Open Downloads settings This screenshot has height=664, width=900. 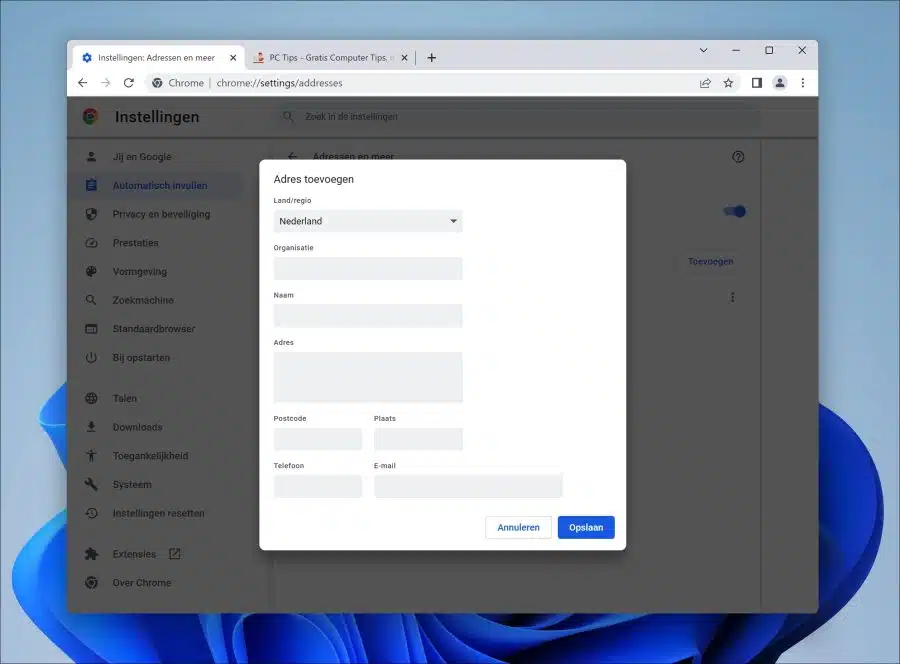138,427
